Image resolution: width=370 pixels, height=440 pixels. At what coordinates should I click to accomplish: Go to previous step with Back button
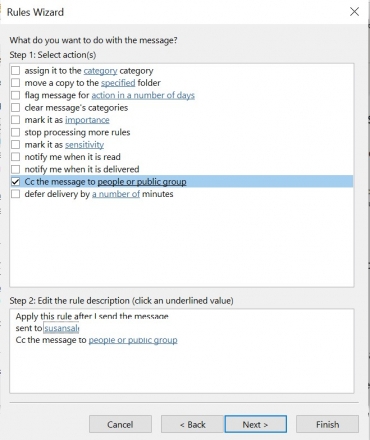click(x=192, y=424)
